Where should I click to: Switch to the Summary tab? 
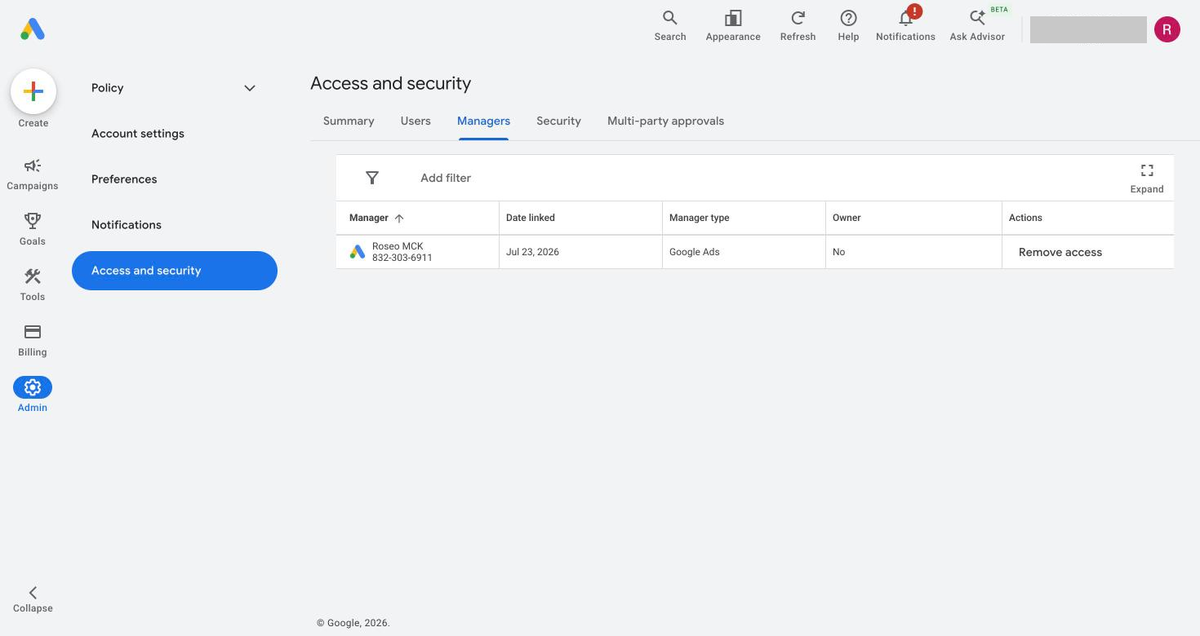click(349, 121)
